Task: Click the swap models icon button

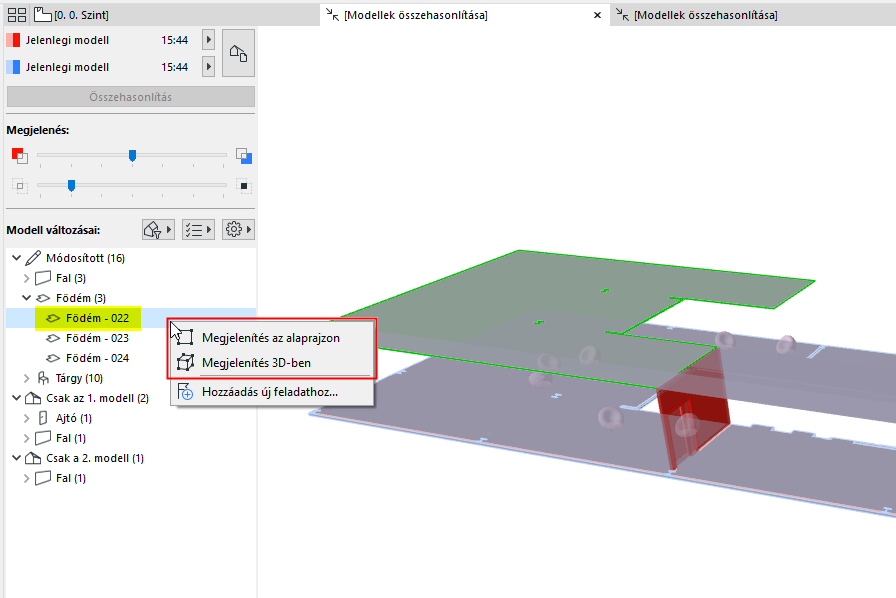Action: 238,53
